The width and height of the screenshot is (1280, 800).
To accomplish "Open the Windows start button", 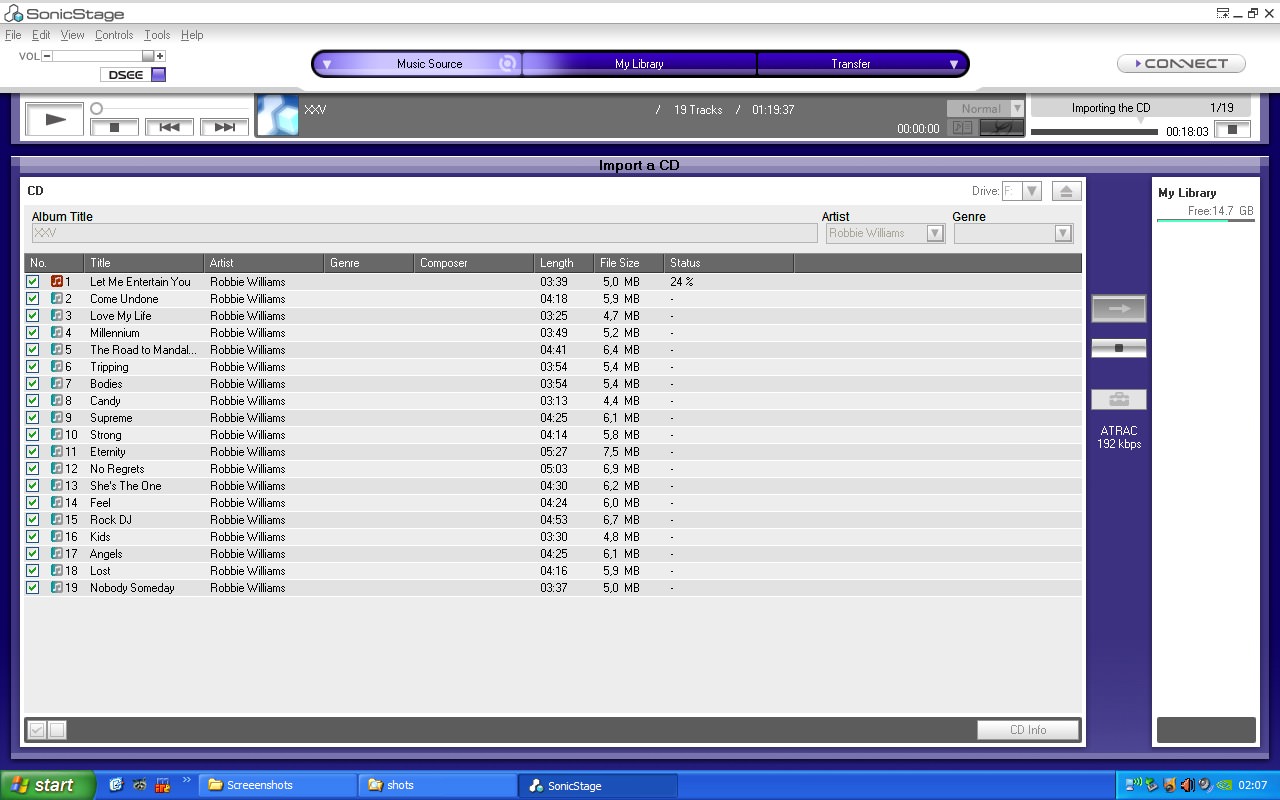I will coord(48,785).
